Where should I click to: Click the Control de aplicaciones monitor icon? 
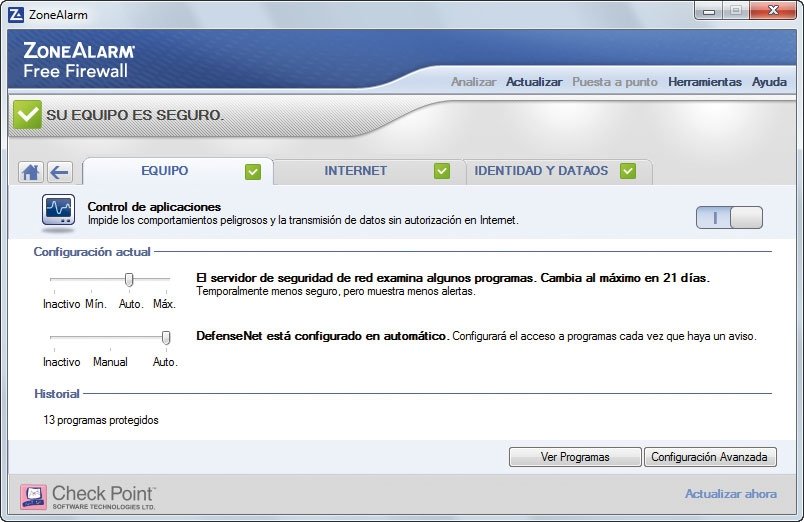pyautogui.click(x=58, y=210)
